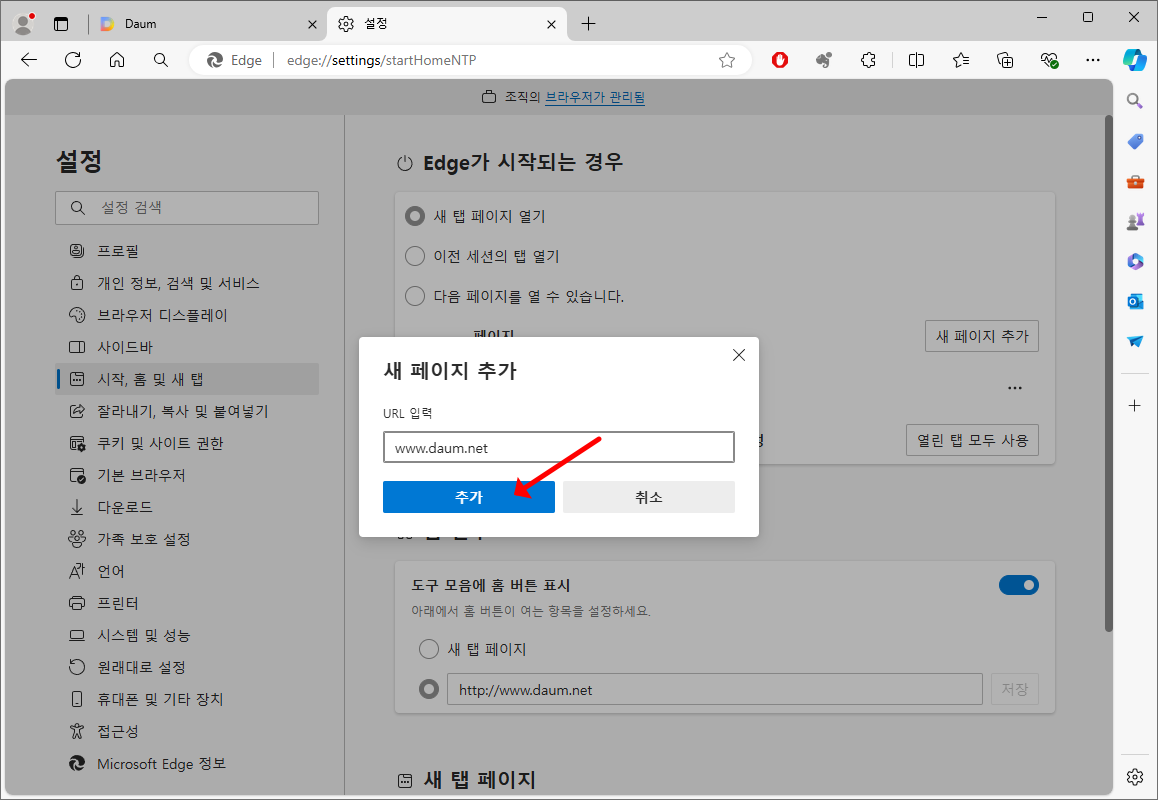Image resolution: width=1158 pixels, height=800 pixels.
Task: Reload the page with refresh icon
Action: 73,60
